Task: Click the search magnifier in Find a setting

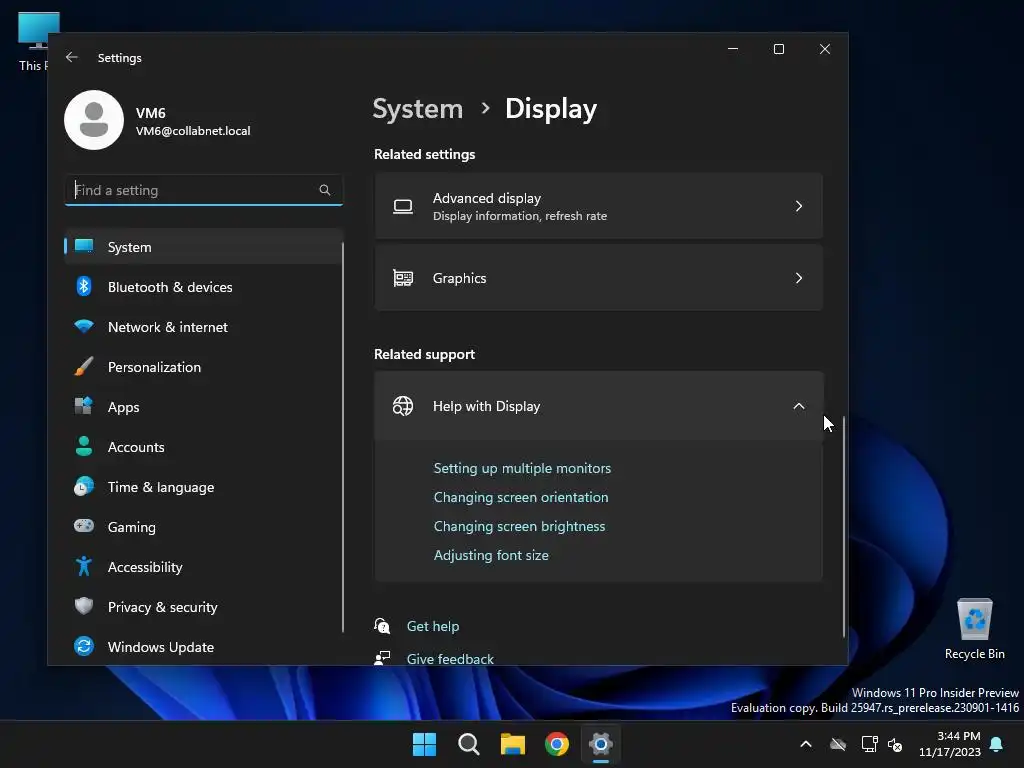Action: click(x=325, y=190)
